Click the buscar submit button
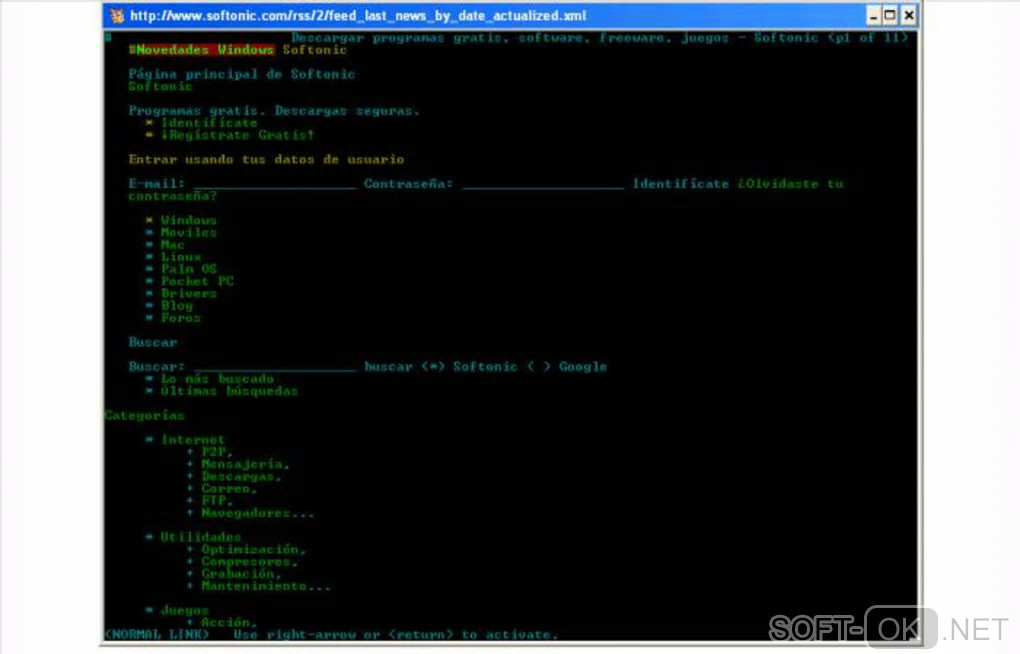Image resolution: width=1020 pixels, height=654 pixels. coord(388,367)
